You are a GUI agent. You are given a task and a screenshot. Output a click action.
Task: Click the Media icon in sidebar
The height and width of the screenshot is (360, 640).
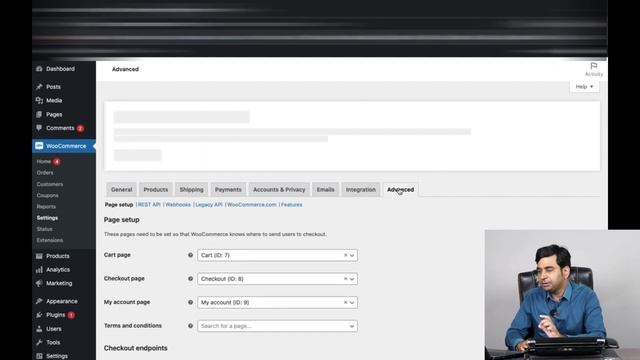click(39, 100)
